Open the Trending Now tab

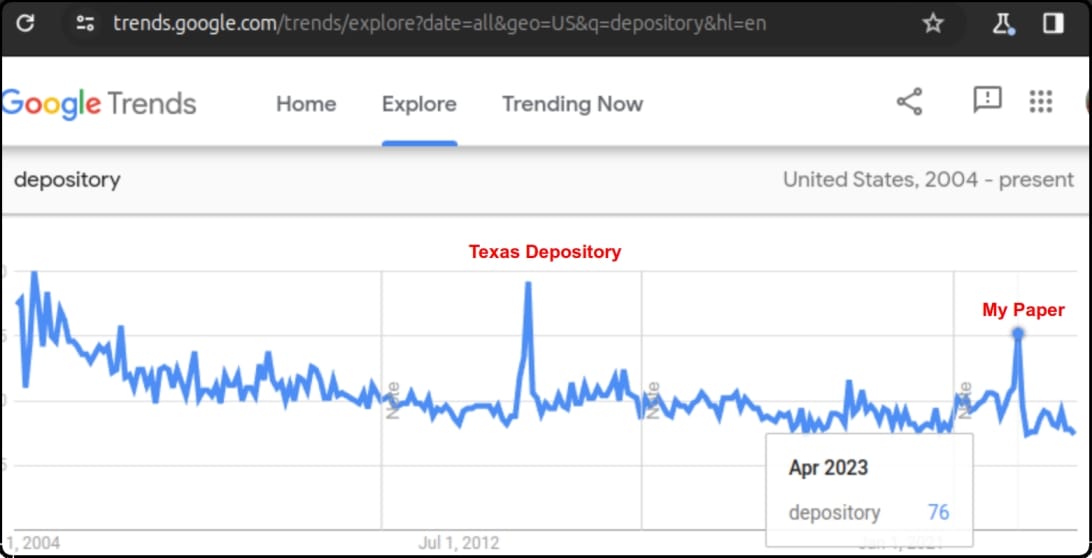[x=572, y=104]
